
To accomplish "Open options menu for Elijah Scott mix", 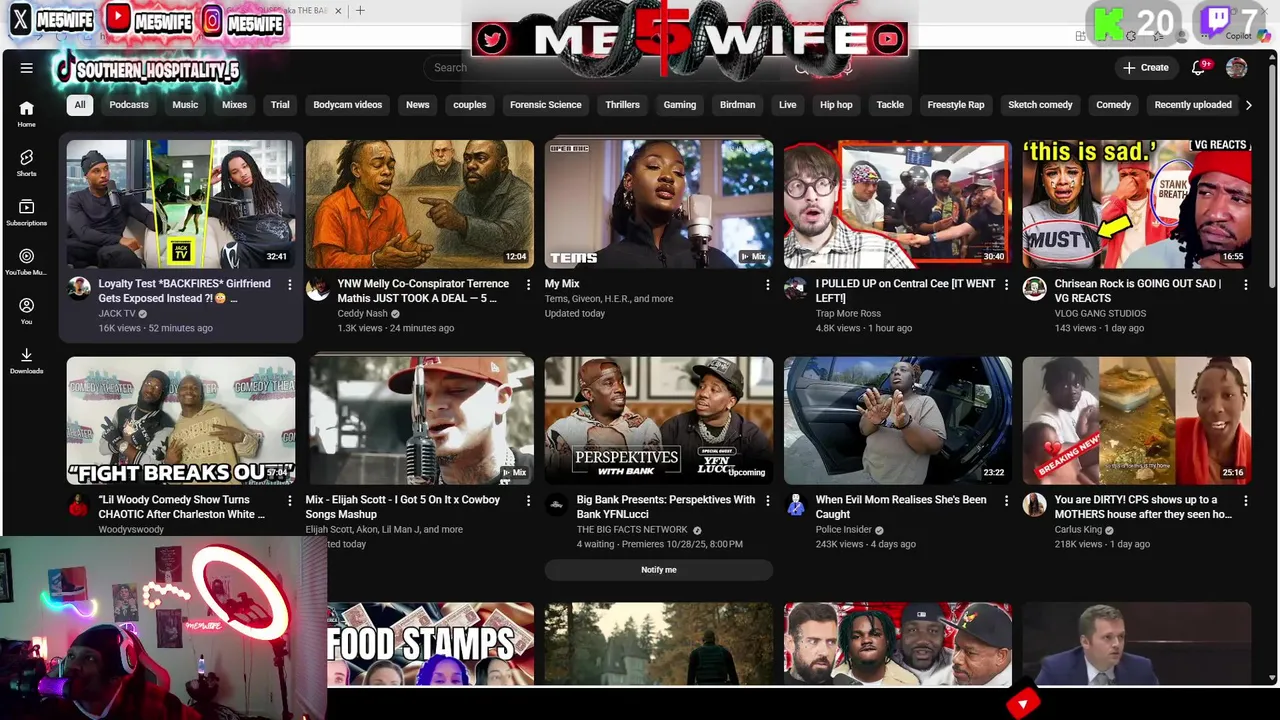I will point(529,501).
